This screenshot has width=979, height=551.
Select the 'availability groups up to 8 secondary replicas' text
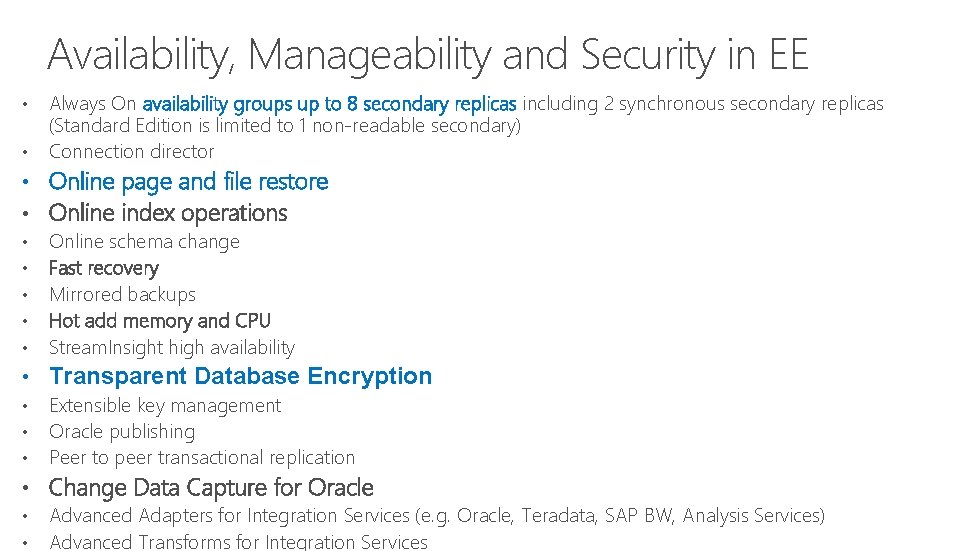329,104
